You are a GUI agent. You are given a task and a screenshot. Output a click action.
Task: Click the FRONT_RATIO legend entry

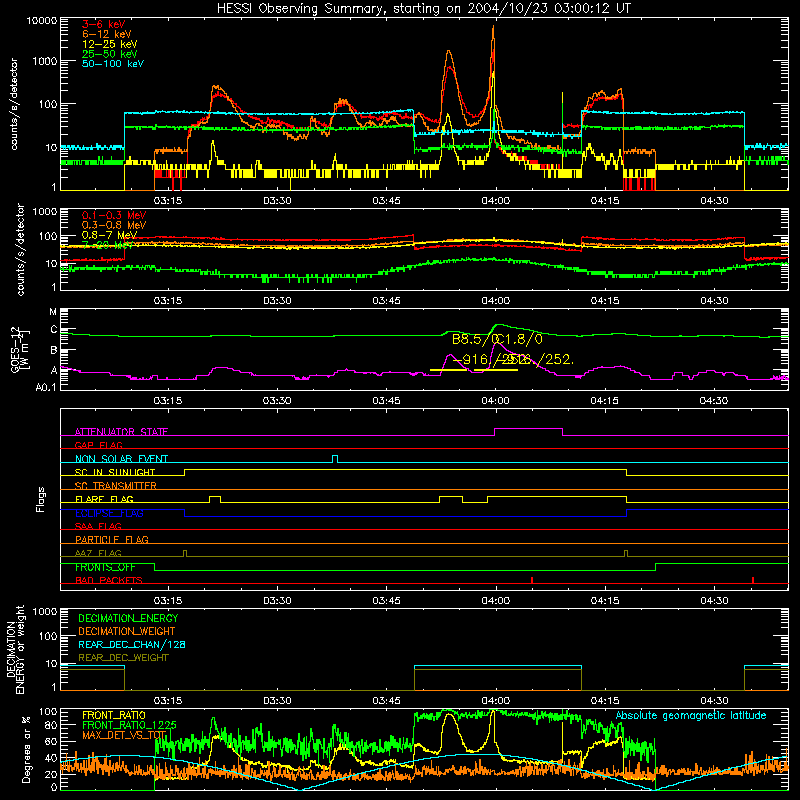click(x=114, y=715)
